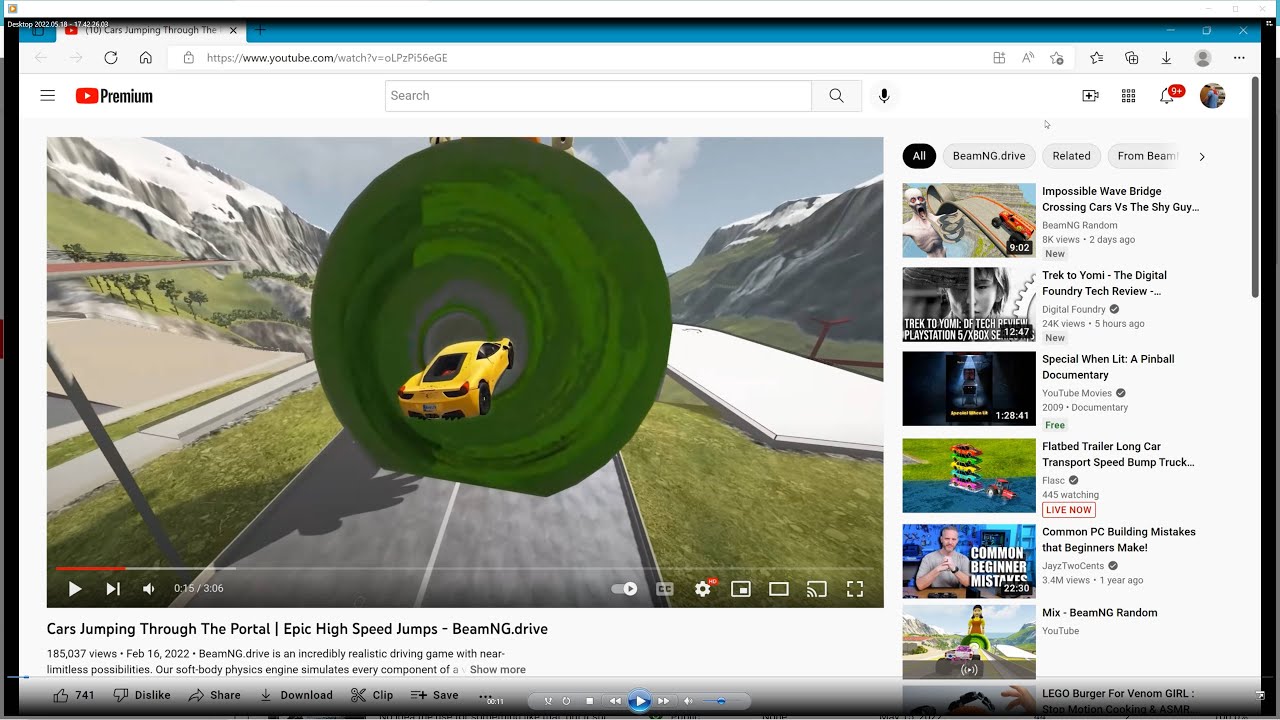Save video to a playlist
The width and height of the screenshot is (1280, 720).
click(434, 695)
